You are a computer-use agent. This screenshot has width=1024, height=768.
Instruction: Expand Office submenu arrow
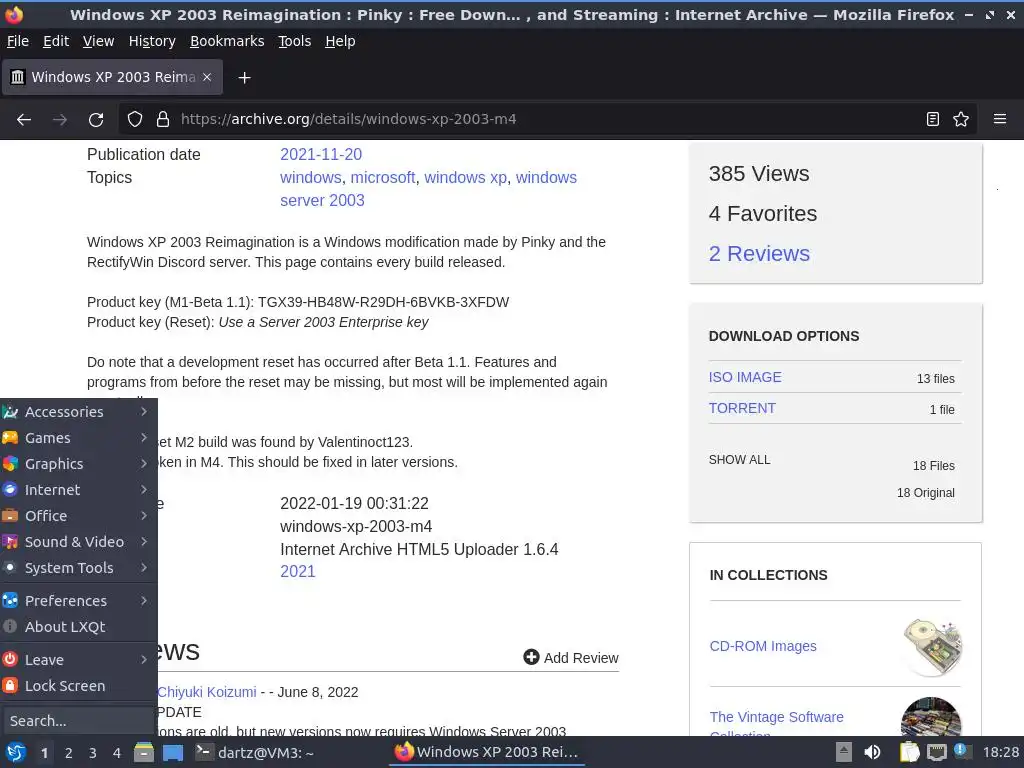144,516
